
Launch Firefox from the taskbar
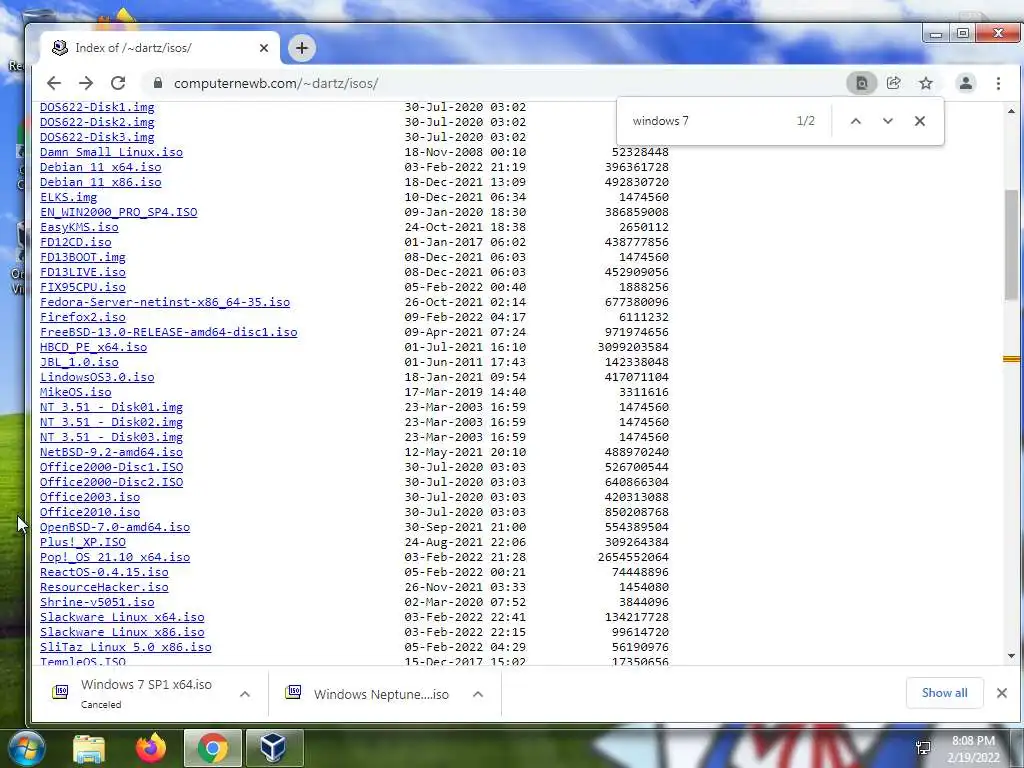(151, 748)
